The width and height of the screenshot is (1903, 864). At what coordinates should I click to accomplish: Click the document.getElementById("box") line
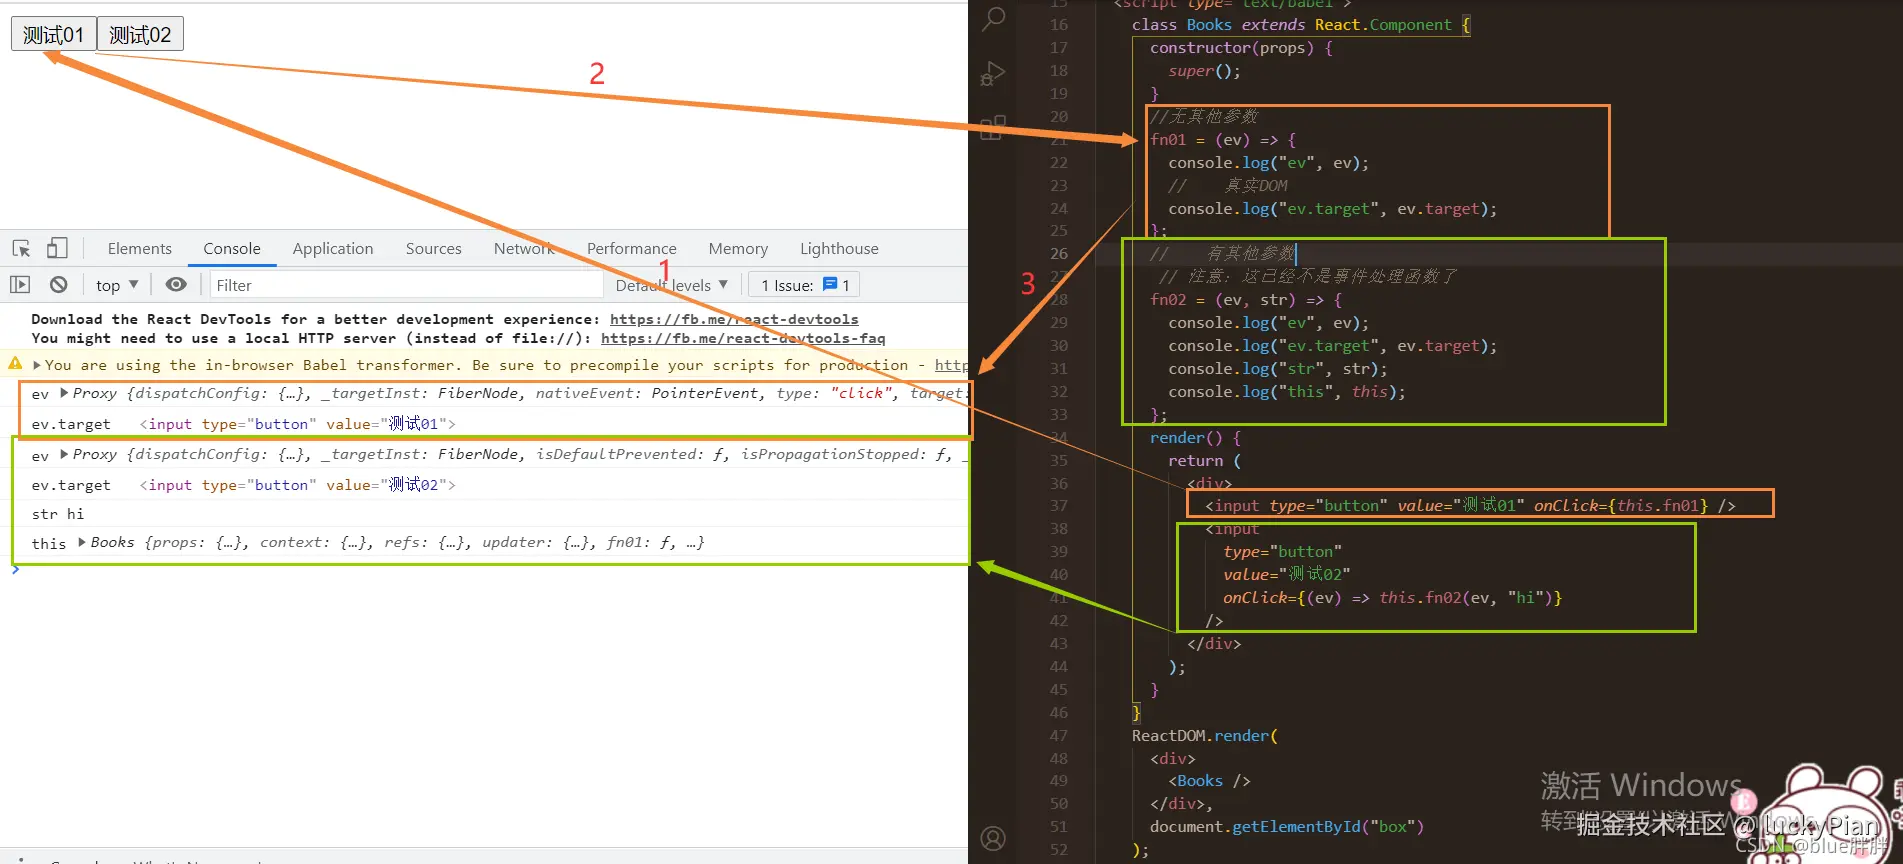1287,827
